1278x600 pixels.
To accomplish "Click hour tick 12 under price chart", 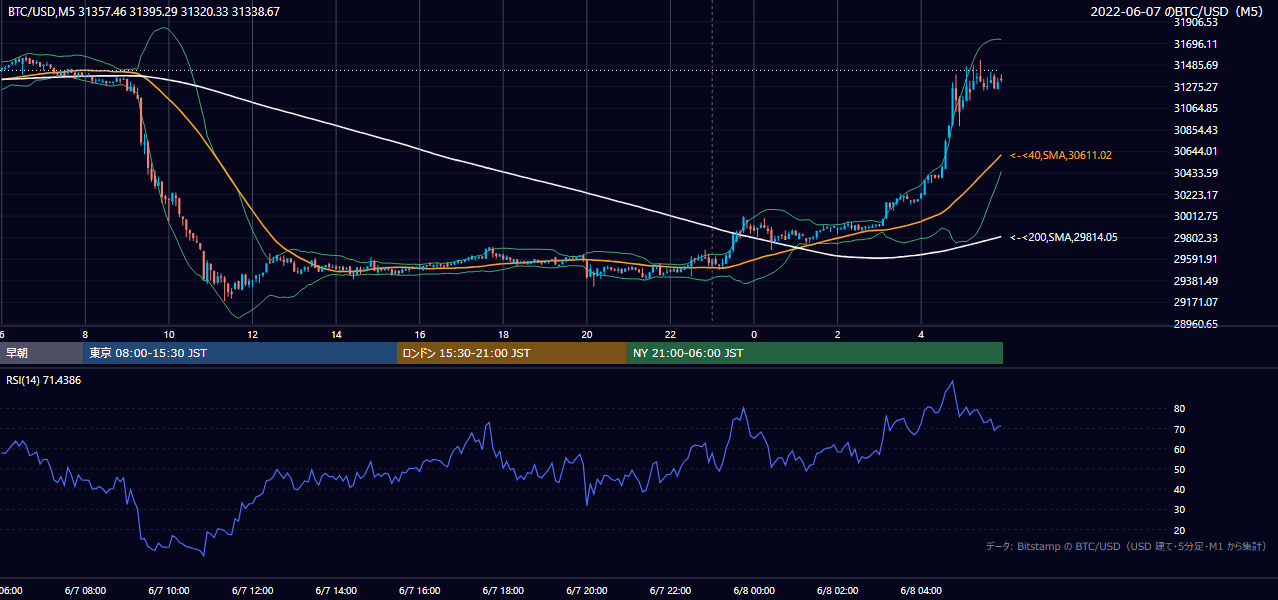I will click(x=252, y=335).
